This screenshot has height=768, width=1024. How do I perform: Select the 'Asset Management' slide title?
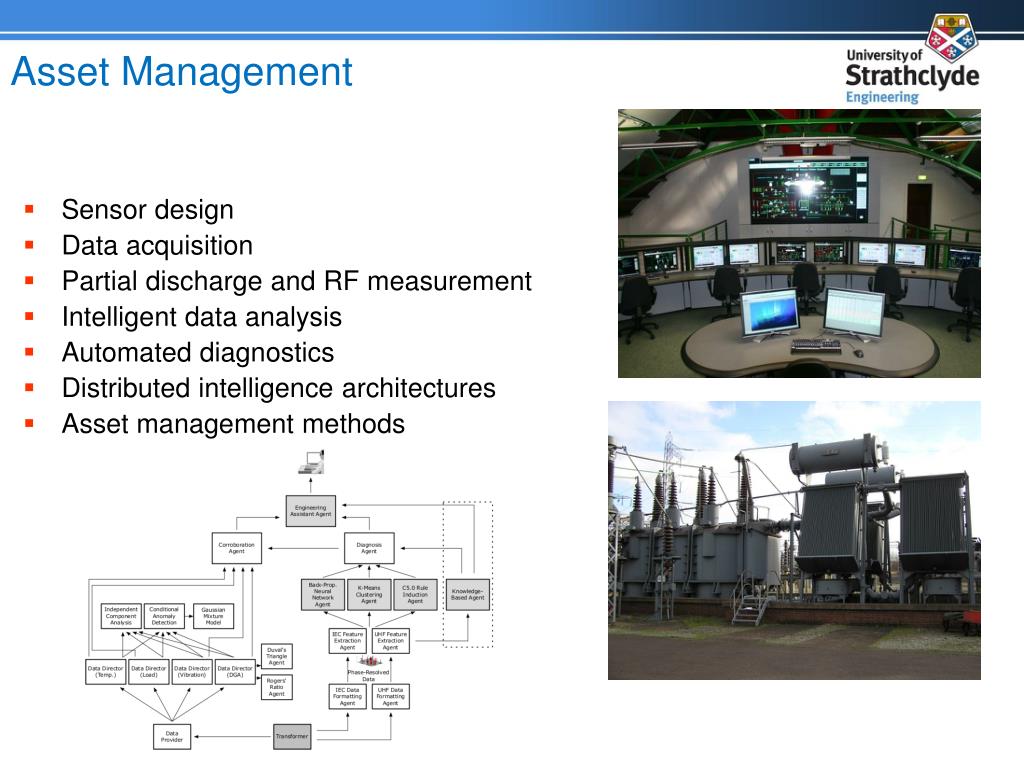182,71
